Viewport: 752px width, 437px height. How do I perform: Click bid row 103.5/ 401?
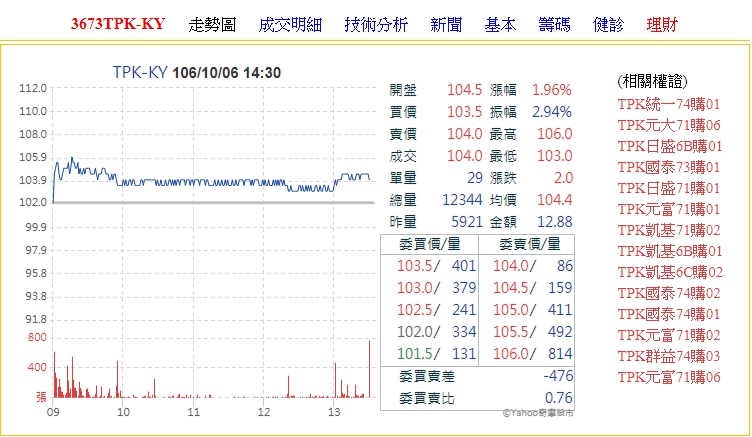pos(436,266)
